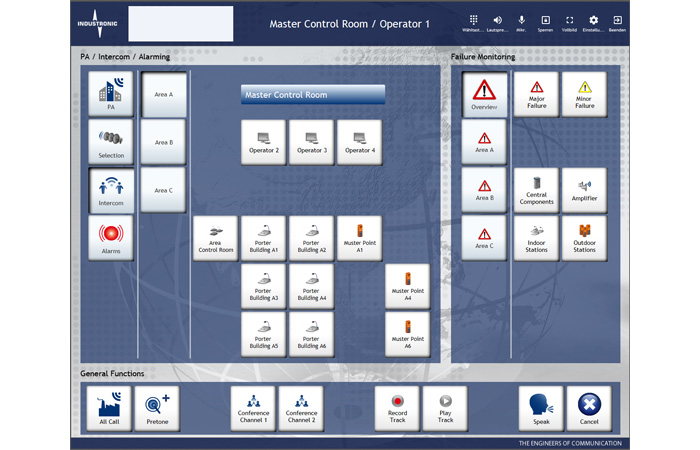This screenshot has width=700, height=450.
Task: Call Porter Building A4 station
Action: coord(311,286)
